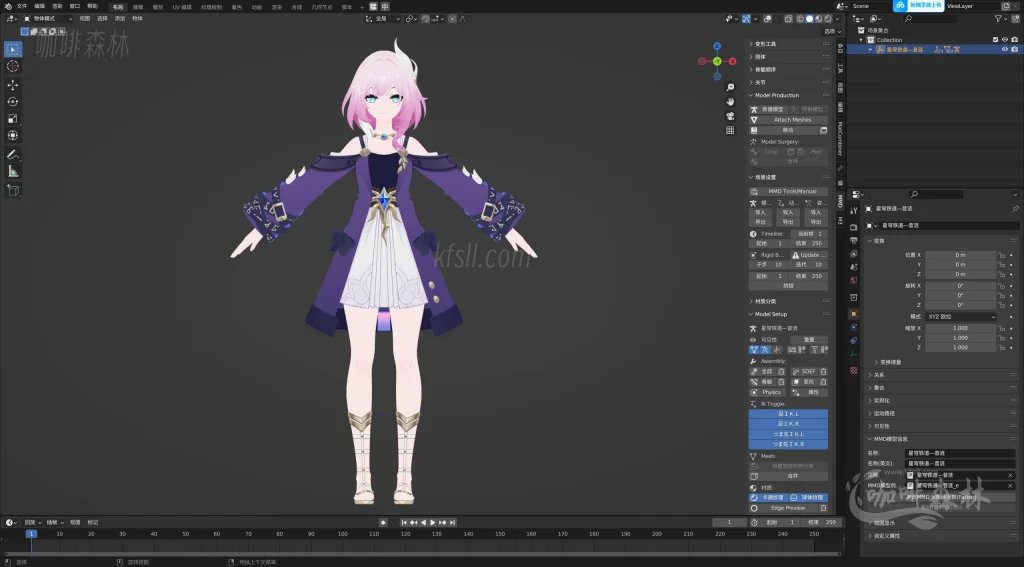Open MMD Tools/Manual link button

(x=788, y=191)
